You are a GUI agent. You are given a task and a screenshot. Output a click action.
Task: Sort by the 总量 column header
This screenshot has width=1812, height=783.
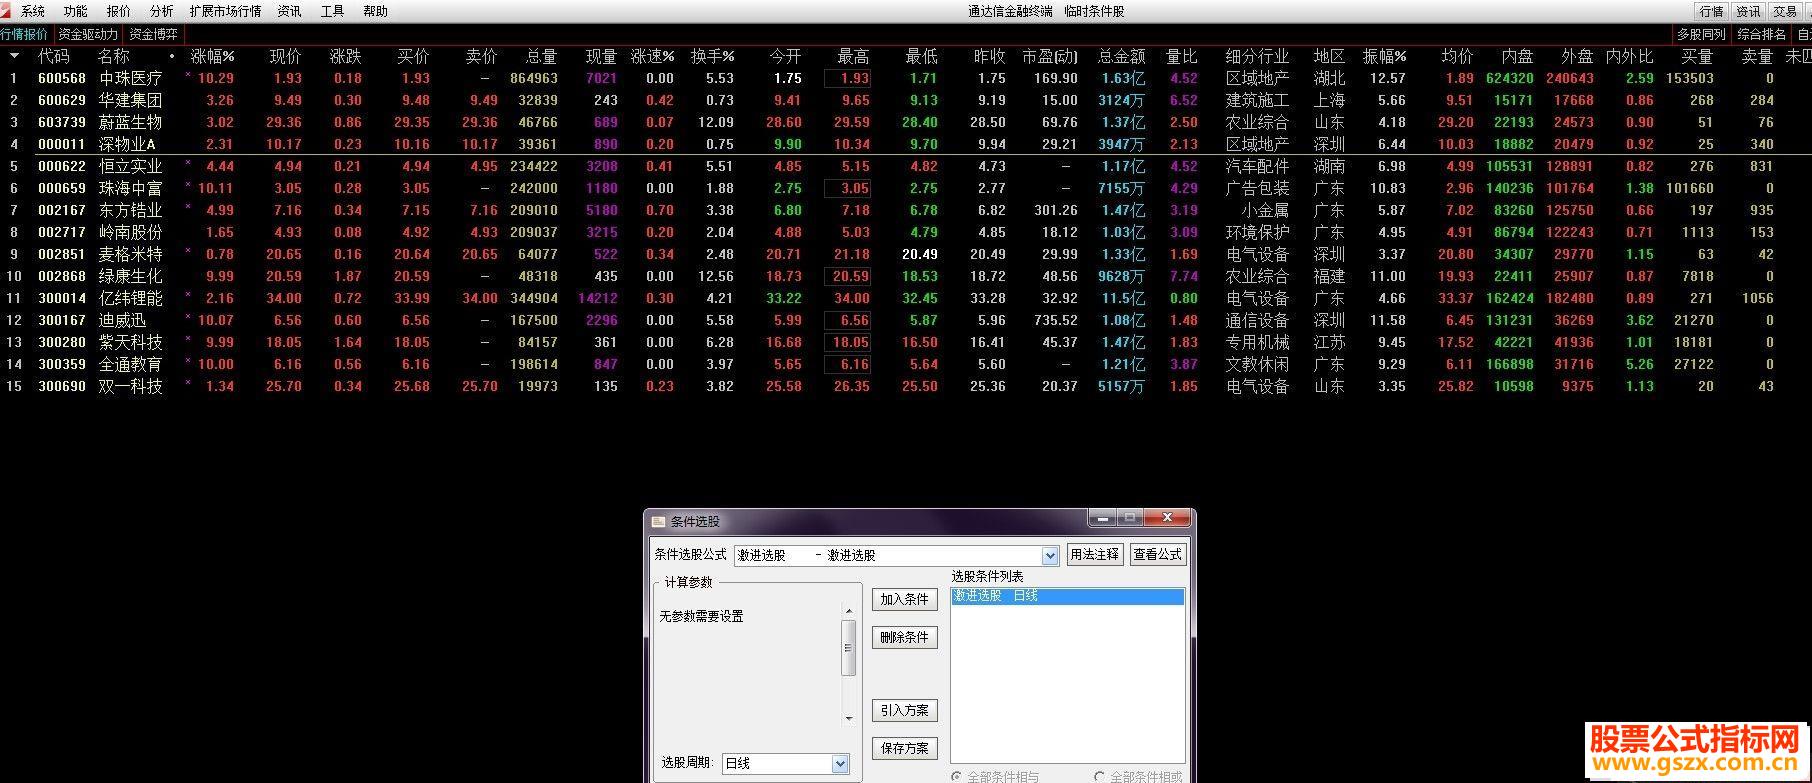(541, 56)
